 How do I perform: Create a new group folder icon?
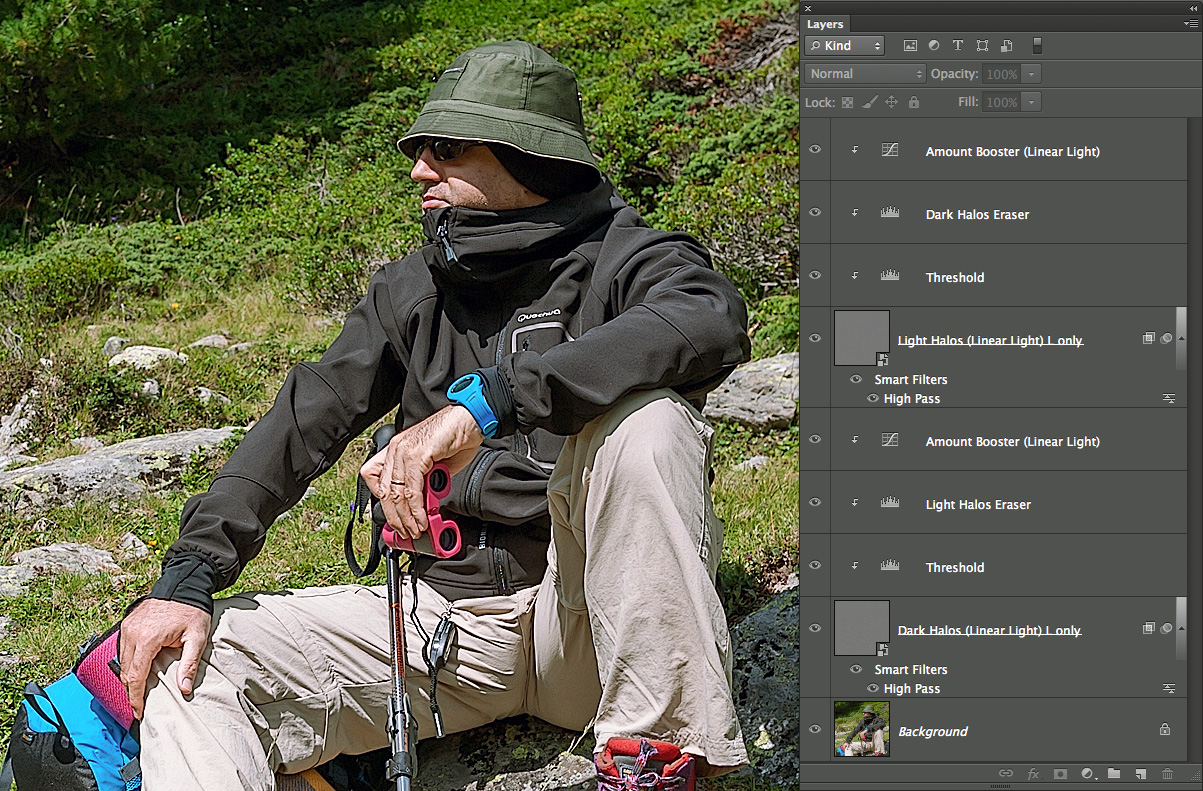point(1113,774)
